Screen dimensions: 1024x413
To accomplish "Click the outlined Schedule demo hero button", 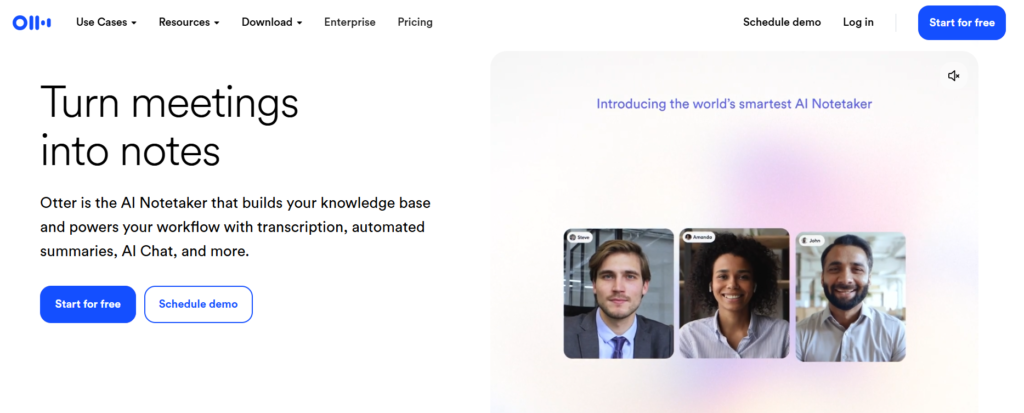I will (x=198, y=304).
